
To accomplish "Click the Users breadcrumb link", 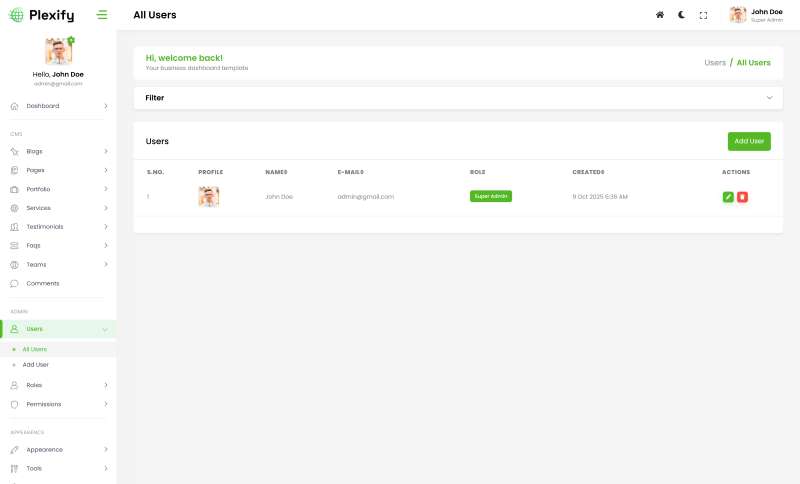I will coord(715,63).
